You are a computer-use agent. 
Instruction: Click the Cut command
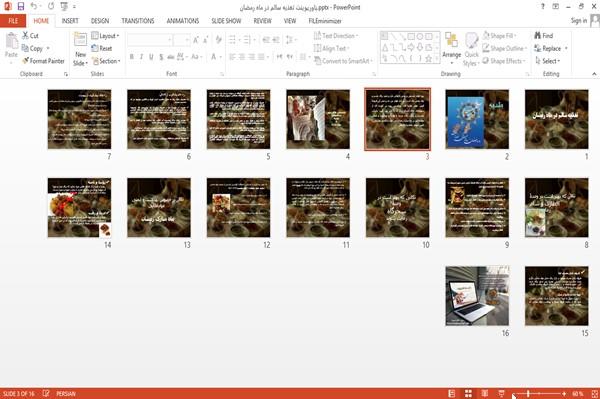click(x=30, y=36)
